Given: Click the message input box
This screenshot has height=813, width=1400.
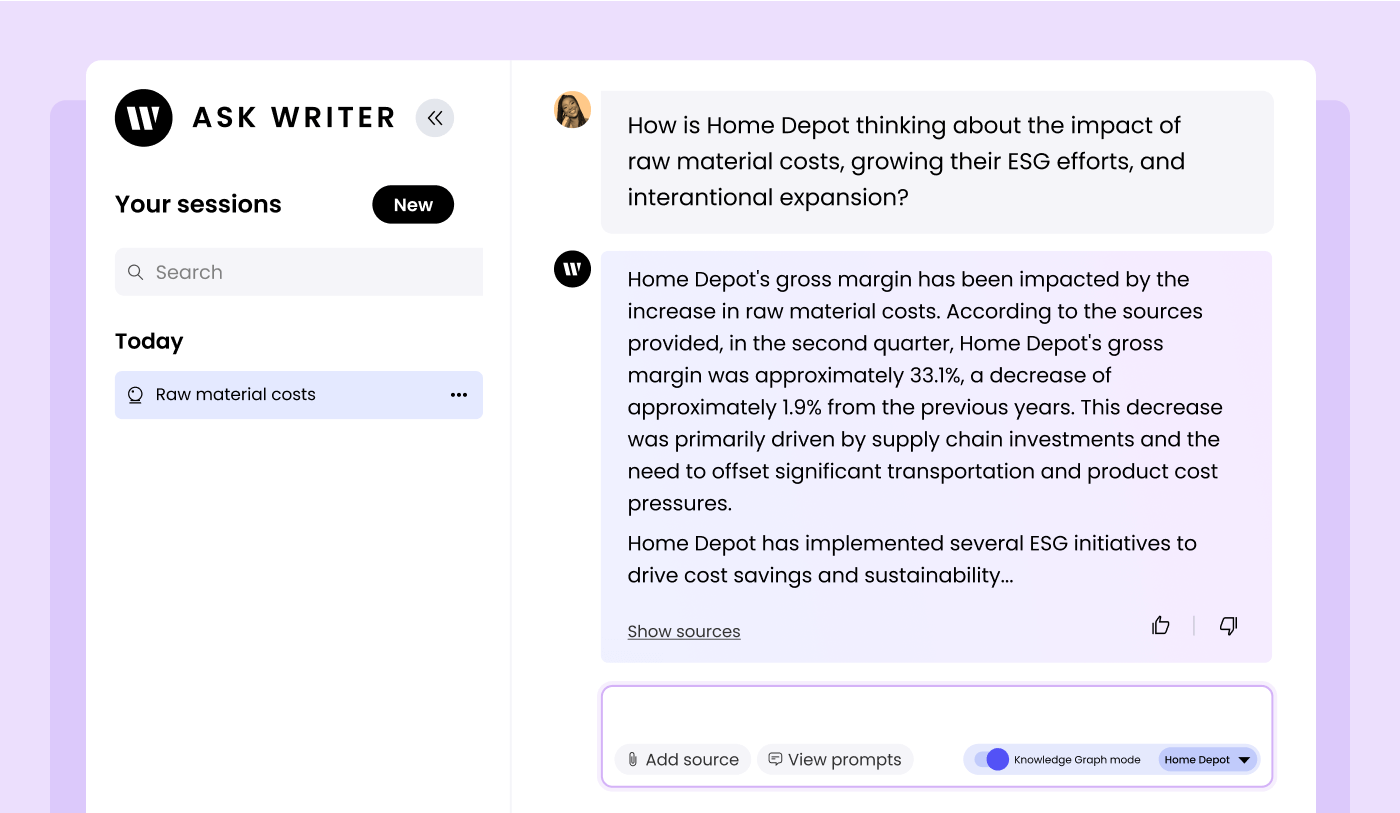Looking at the screenshot, I should tap(937, 737).
